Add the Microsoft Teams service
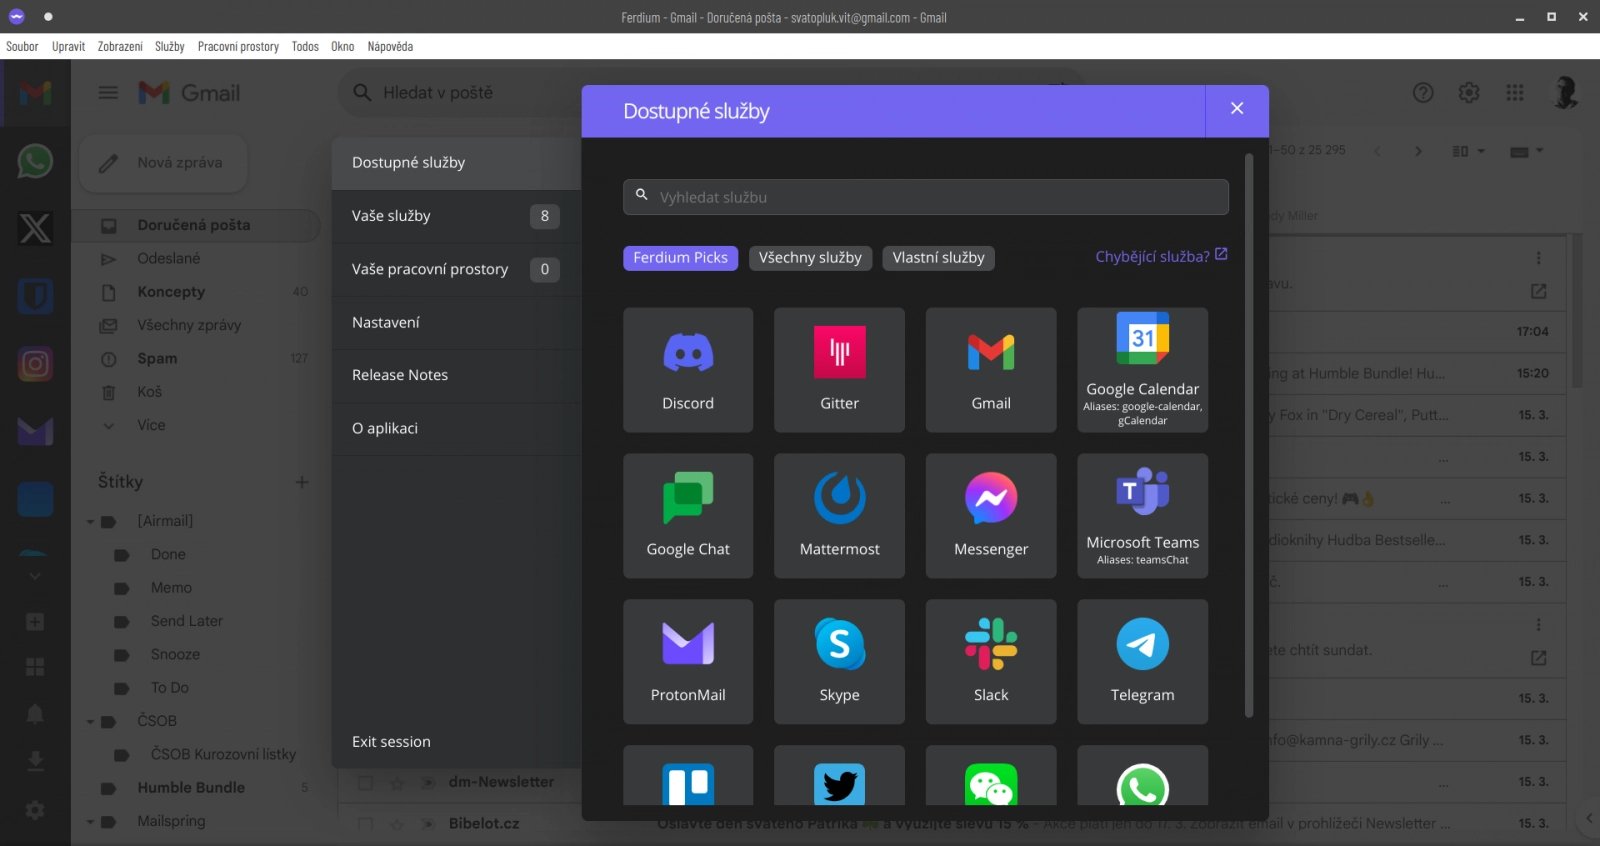The width and height of the screenshot is (1600, 846). 1142,516
